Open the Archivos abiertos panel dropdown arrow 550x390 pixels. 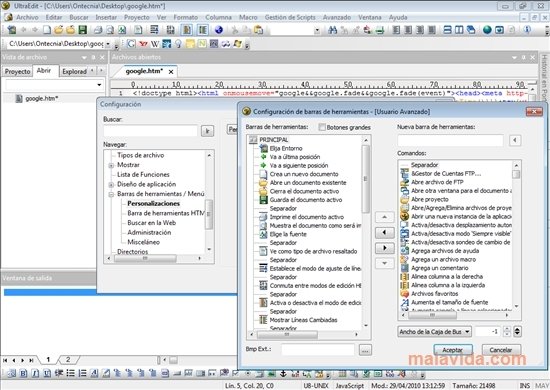tap(514, 57)
